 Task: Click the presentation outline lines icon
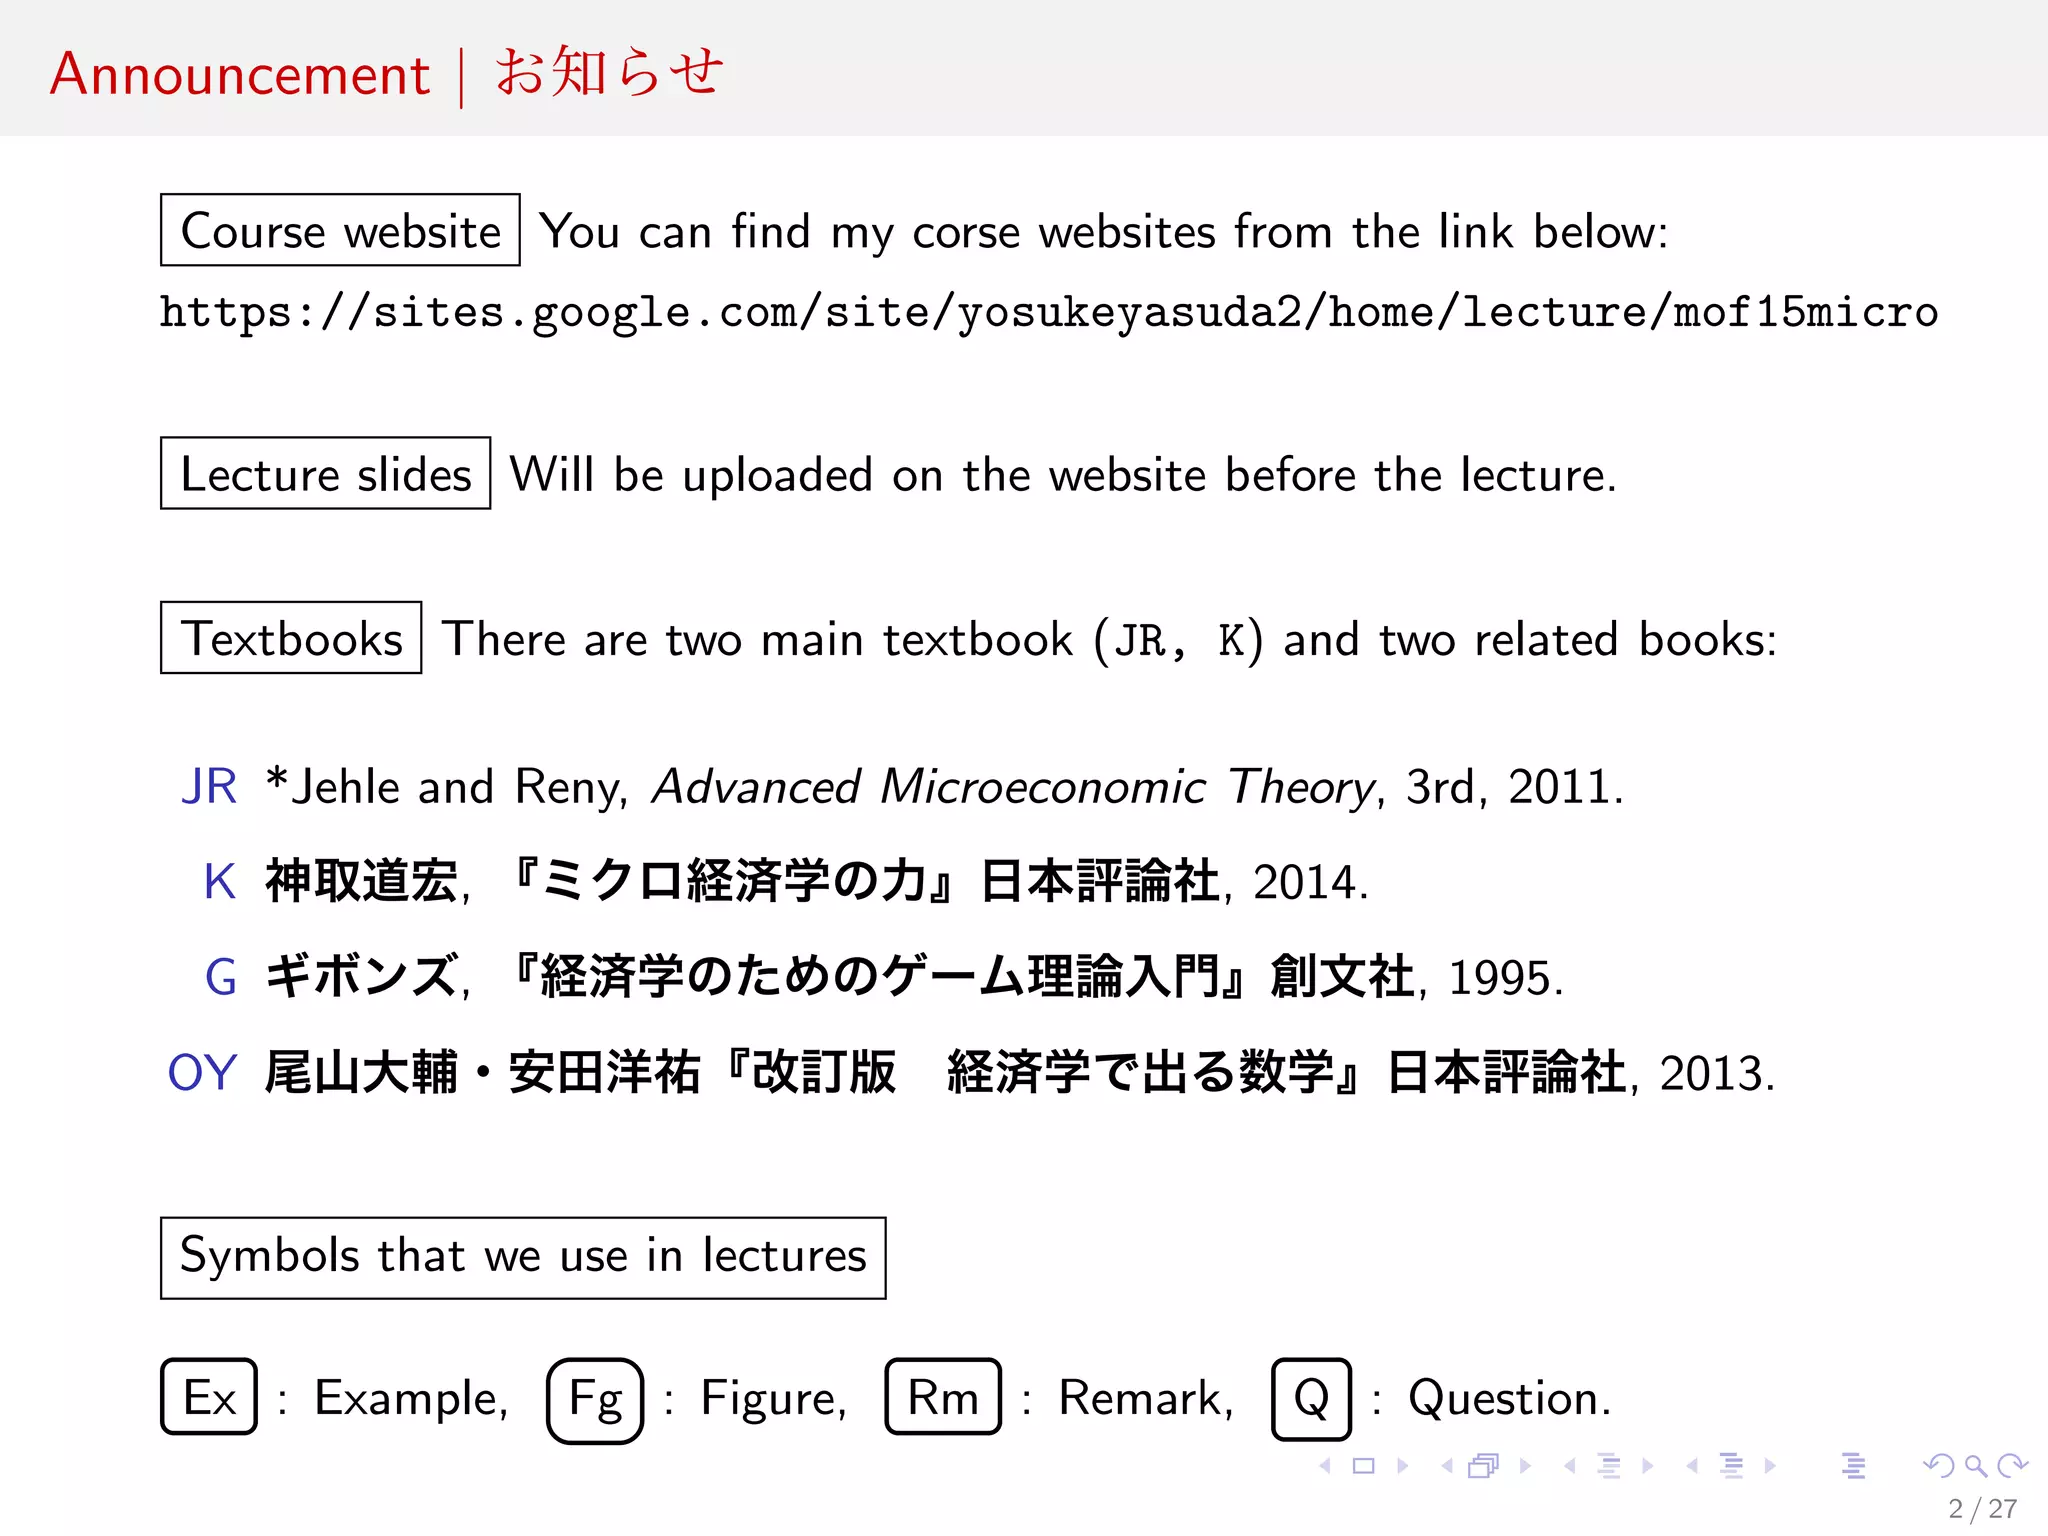[1853, 1466]
